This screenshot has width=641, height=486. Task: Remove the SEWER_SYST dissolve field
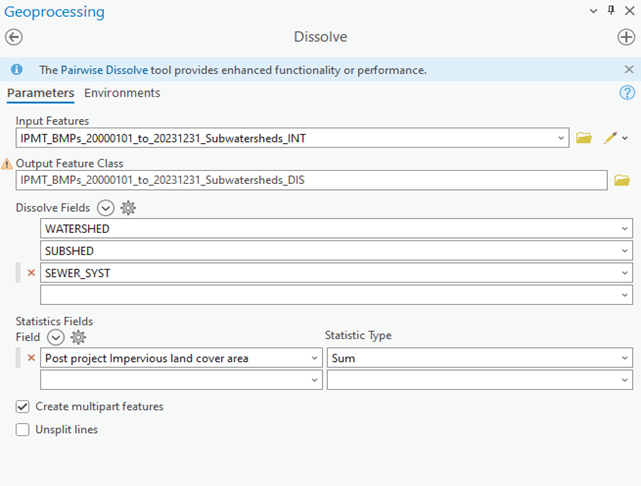31,273
